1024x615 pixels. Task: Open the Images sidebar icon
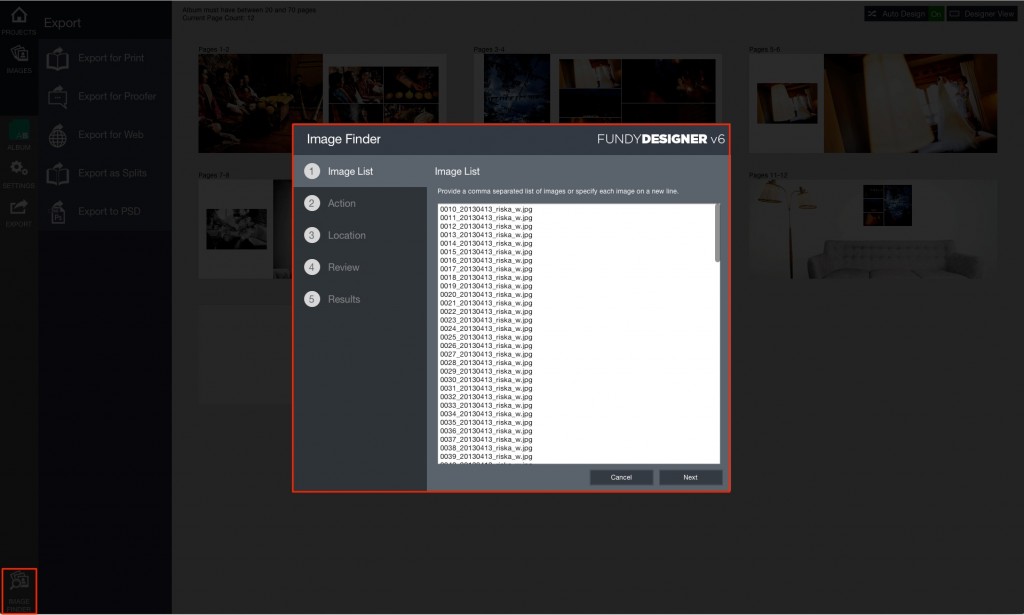[x=19, y=54]
